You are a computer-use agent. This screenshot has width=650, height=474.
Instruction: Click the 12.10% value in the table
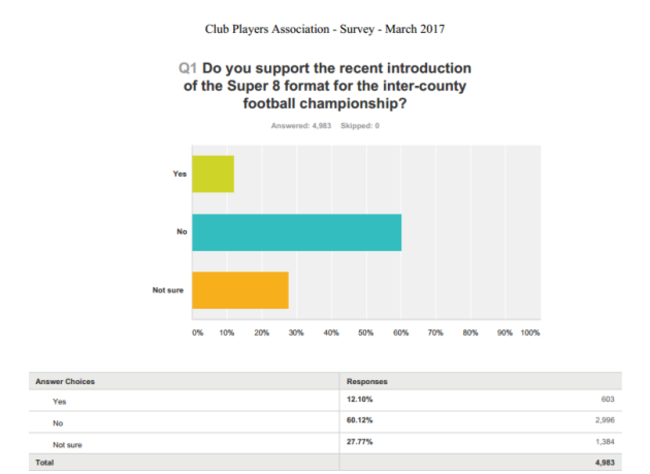[358, 400]
